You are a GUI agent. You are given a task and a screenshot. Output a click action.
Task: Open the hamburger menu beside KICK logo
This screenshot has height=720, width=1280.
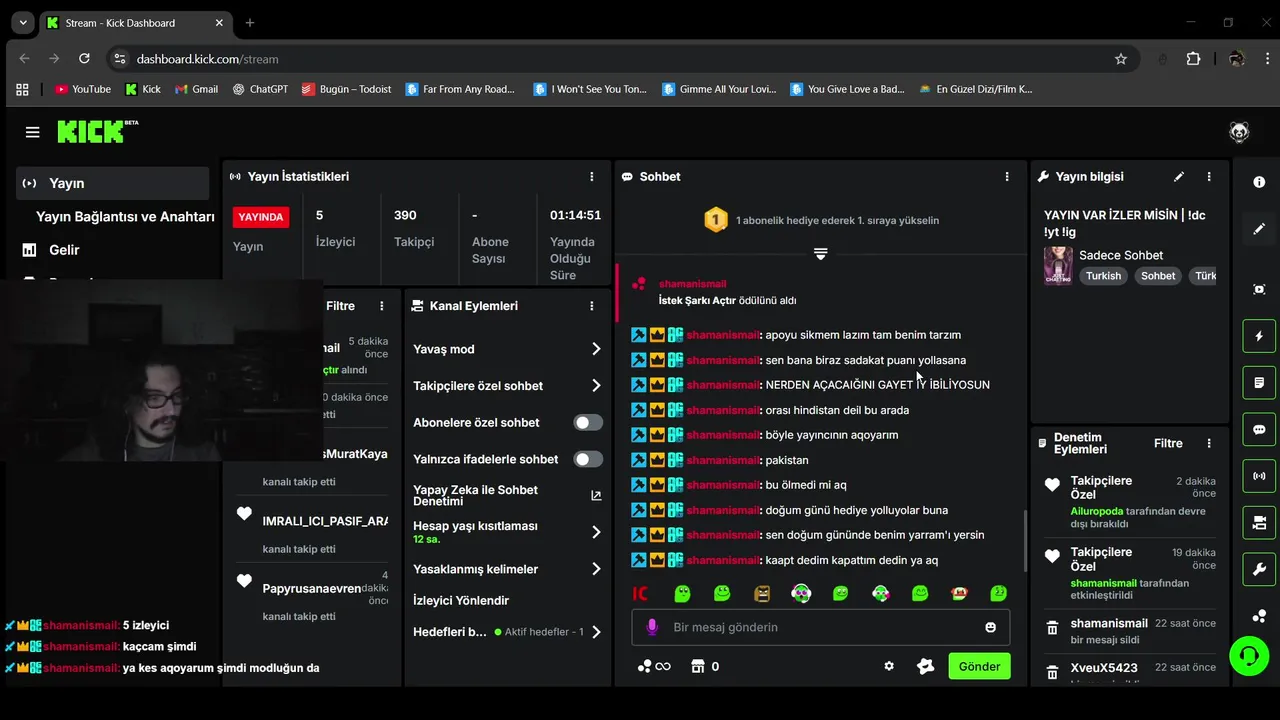point(33,132)
